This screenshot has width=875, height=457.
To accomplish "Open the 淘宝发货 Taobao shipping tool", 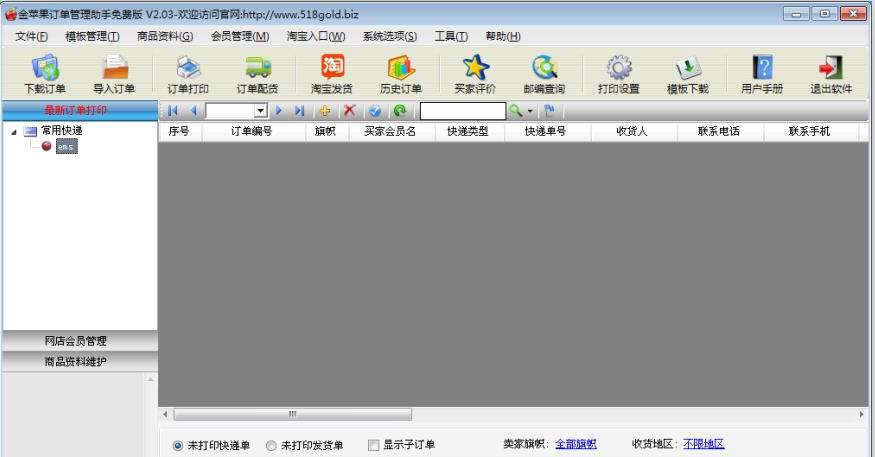I will [x=332, y=74].
